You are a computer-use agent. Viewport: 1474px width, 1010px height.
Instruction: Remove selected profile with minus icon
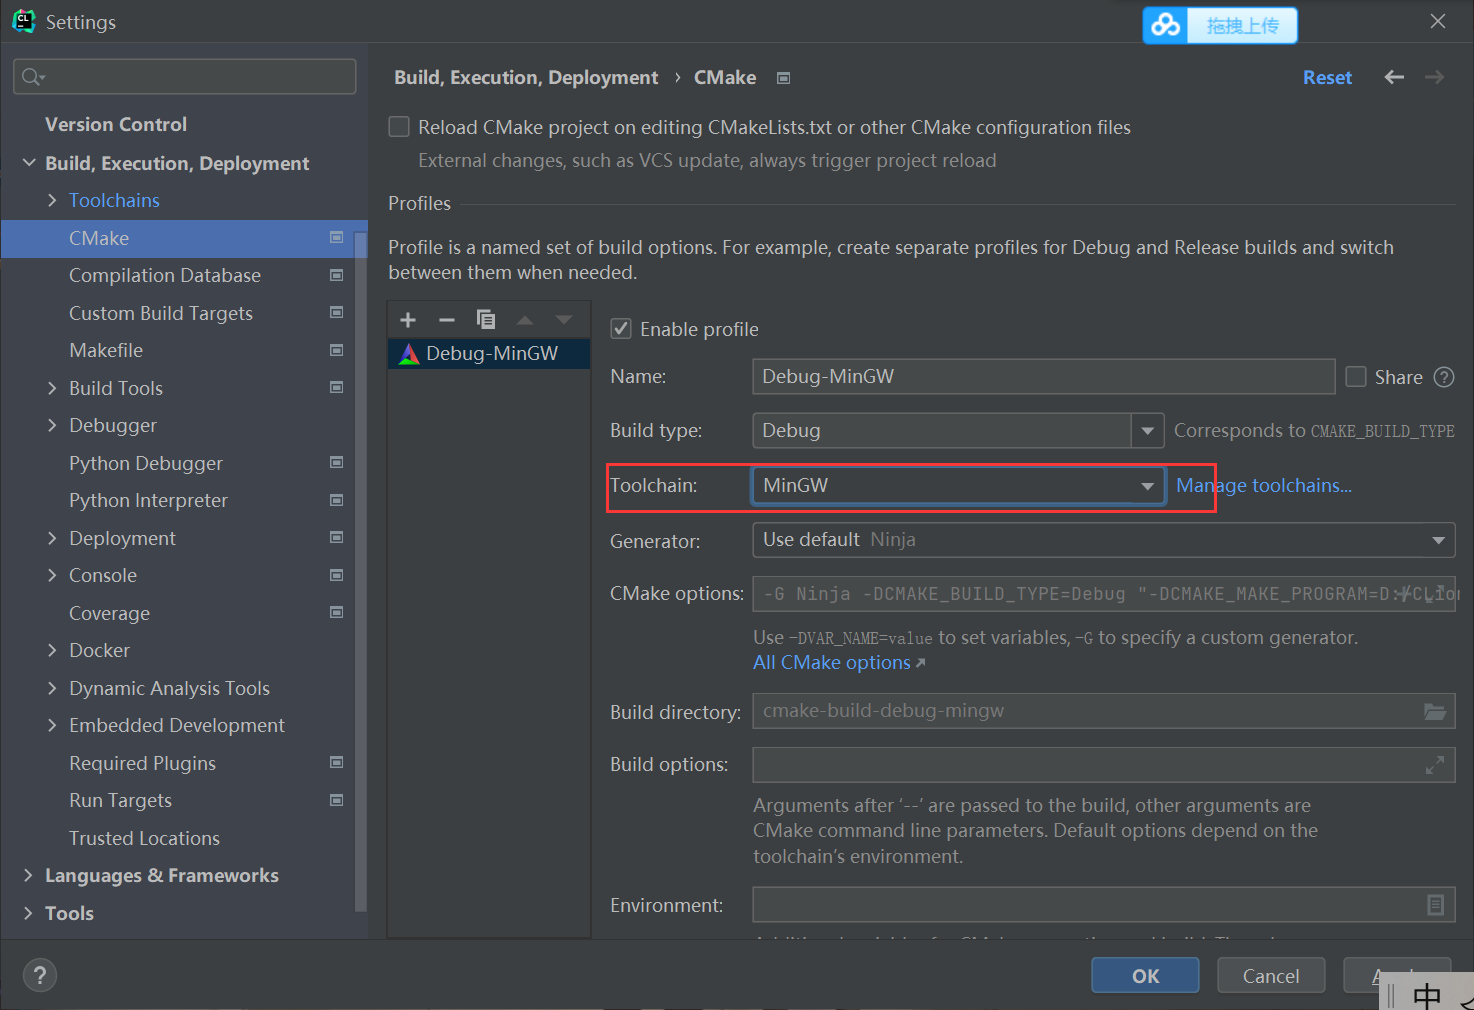[447, 320]
